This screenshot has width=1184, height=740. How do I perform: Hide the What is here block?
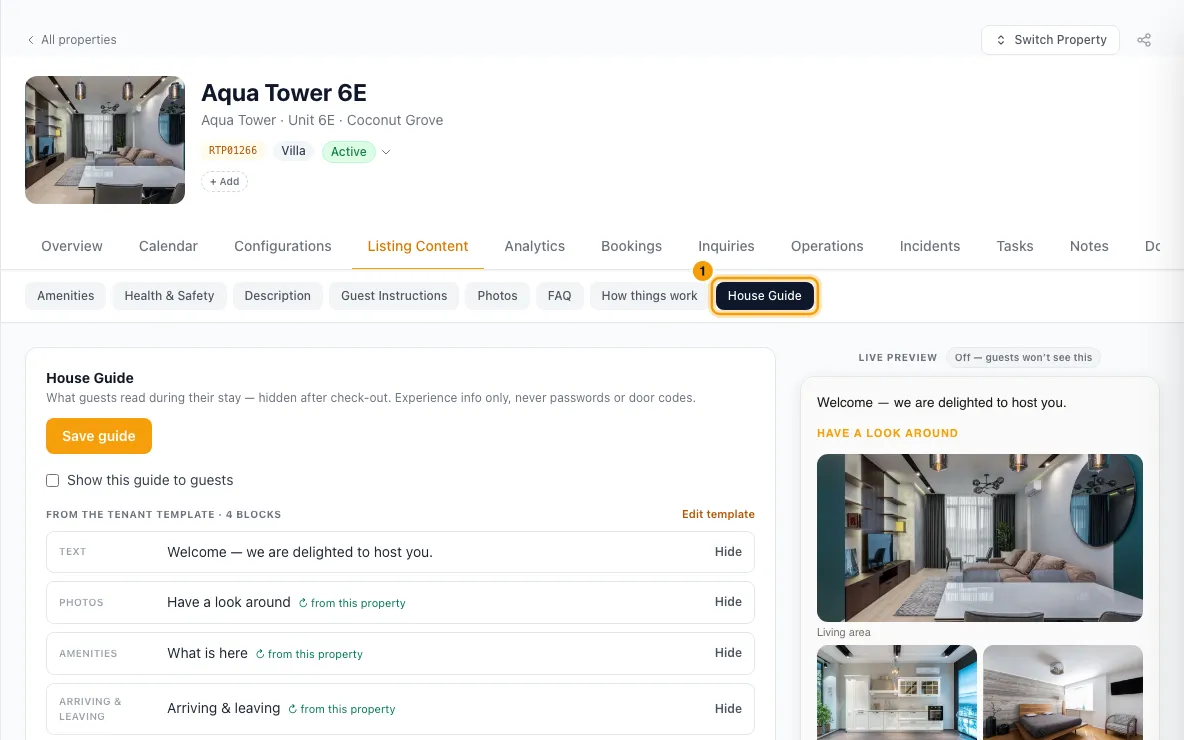pos(728,653)
